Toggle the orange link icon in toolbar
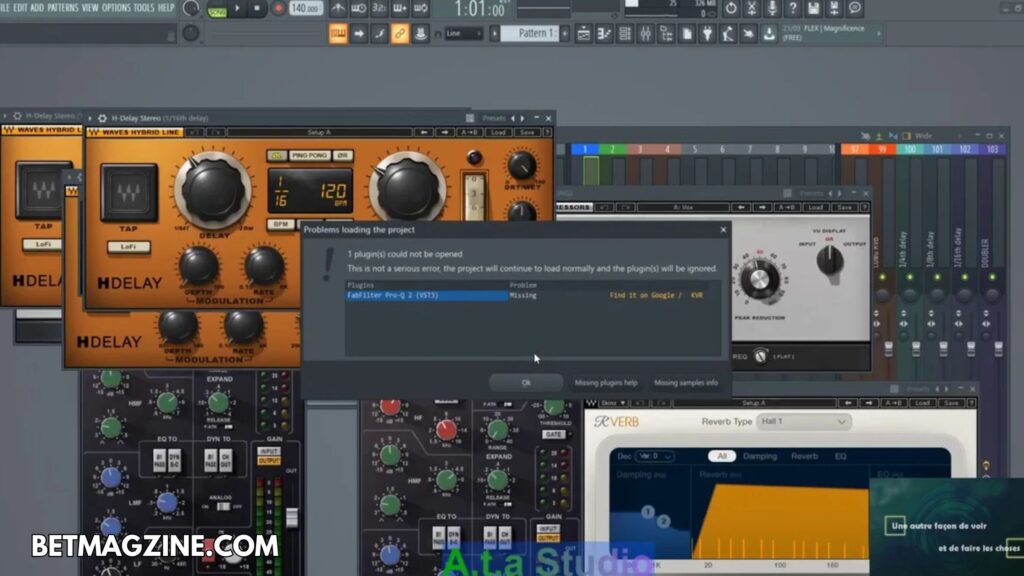Image resolution: width=1024 pixels, height=576 pixels. [x=400, y=33]
